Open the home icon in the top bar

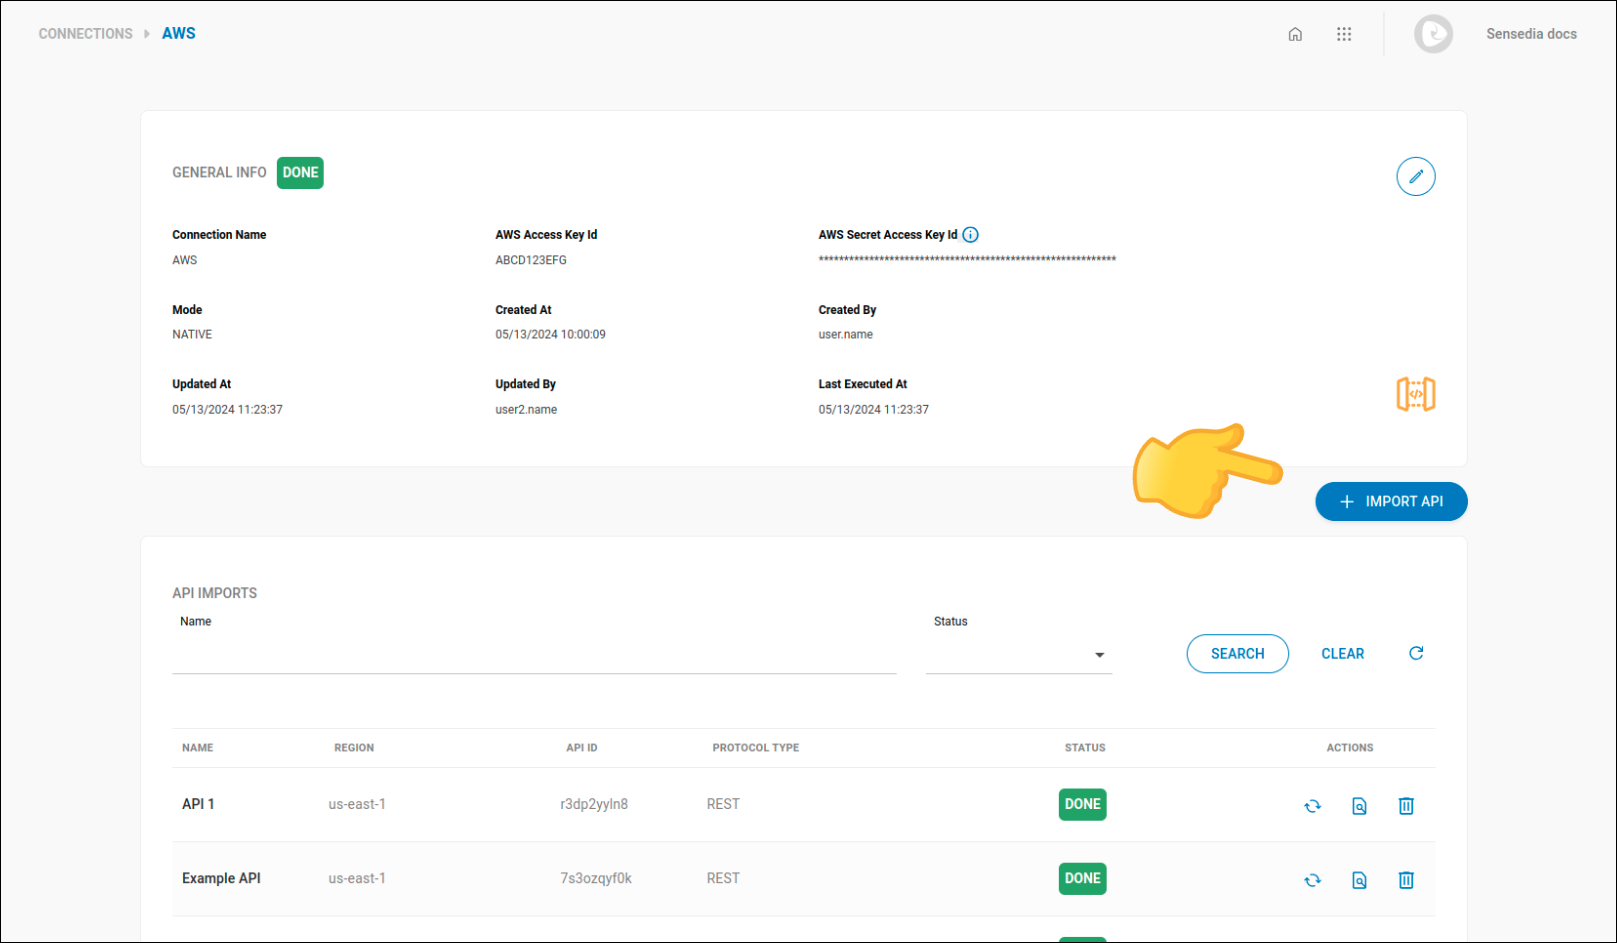[x=1295, y=33]
